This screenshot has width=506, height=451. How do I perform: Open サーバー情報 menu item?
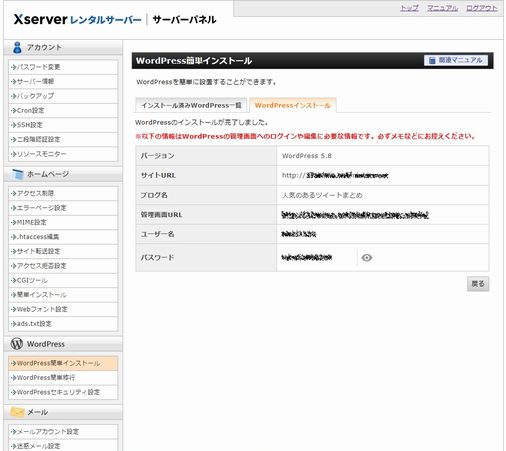tap(63, 81)
